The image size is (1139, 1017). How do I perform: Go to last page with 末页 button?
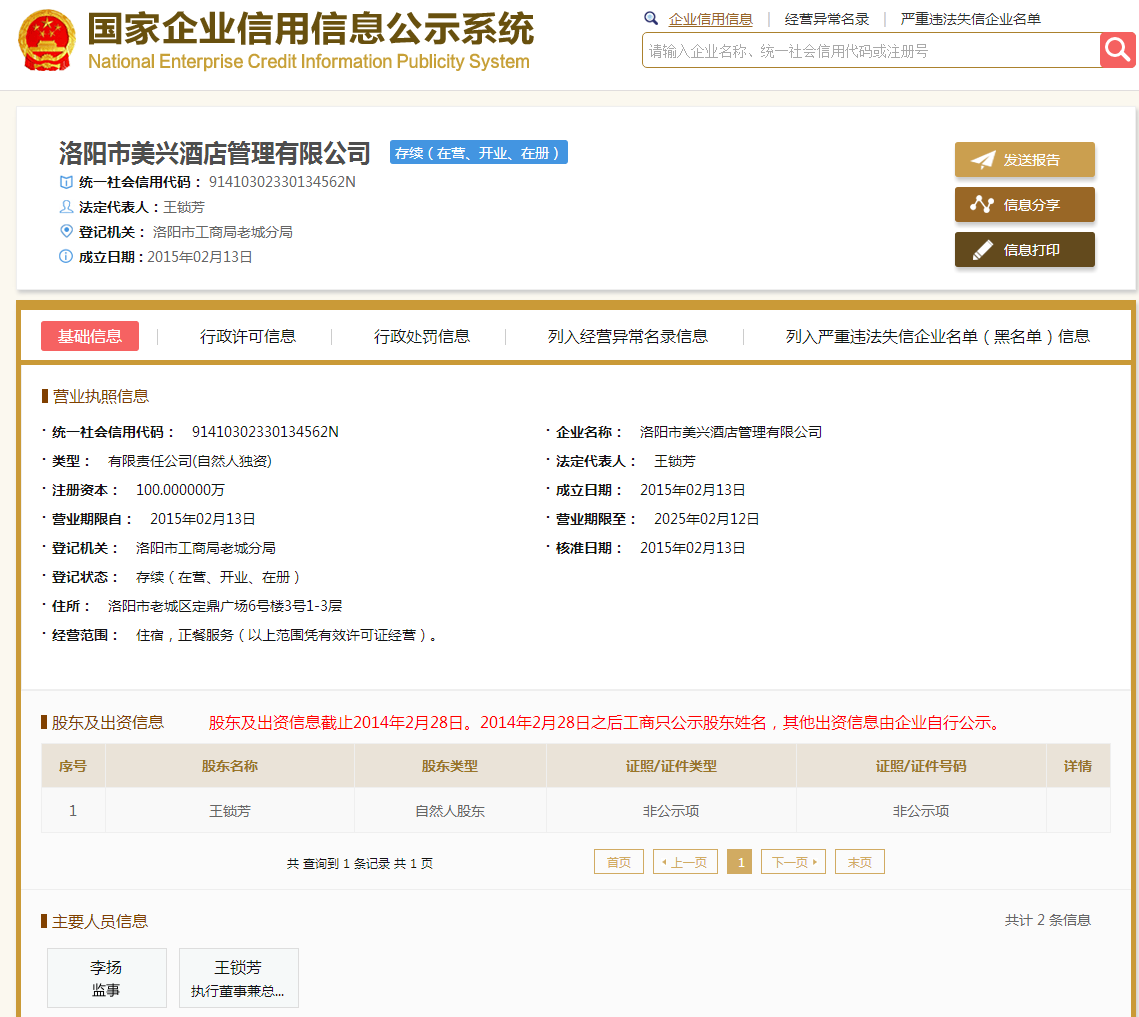[x=860, y=862]
